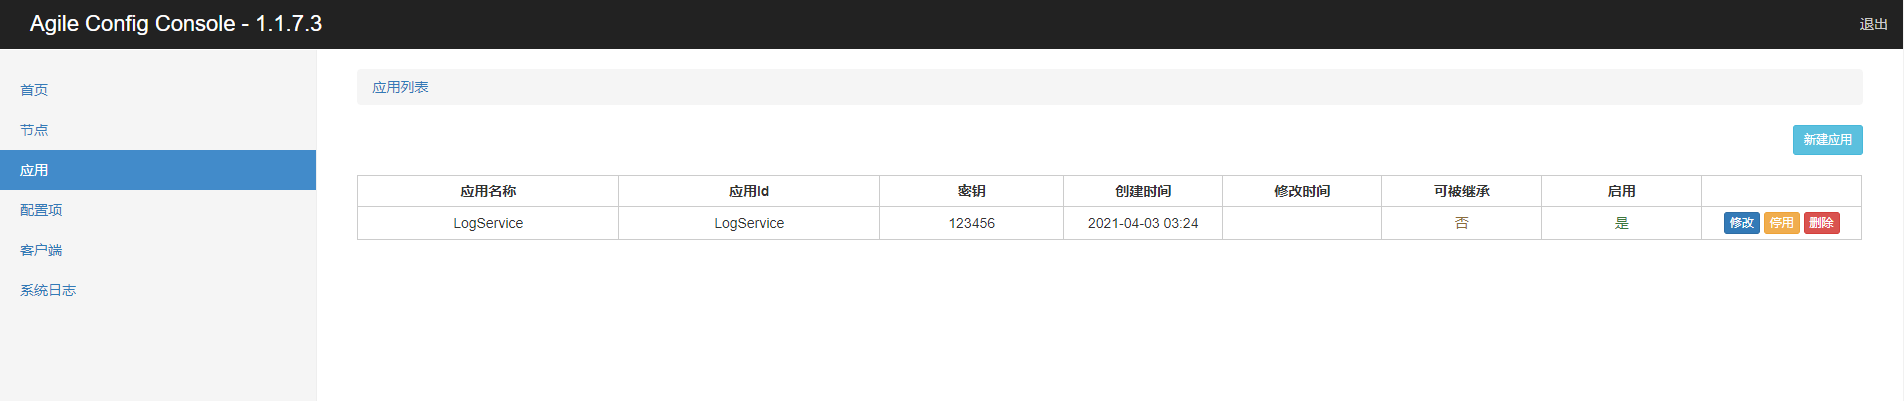Screen dimensions: 1904x401
Task: Click the creation time 2021-04-03 03:24 cell
Action: (1143, 223)
